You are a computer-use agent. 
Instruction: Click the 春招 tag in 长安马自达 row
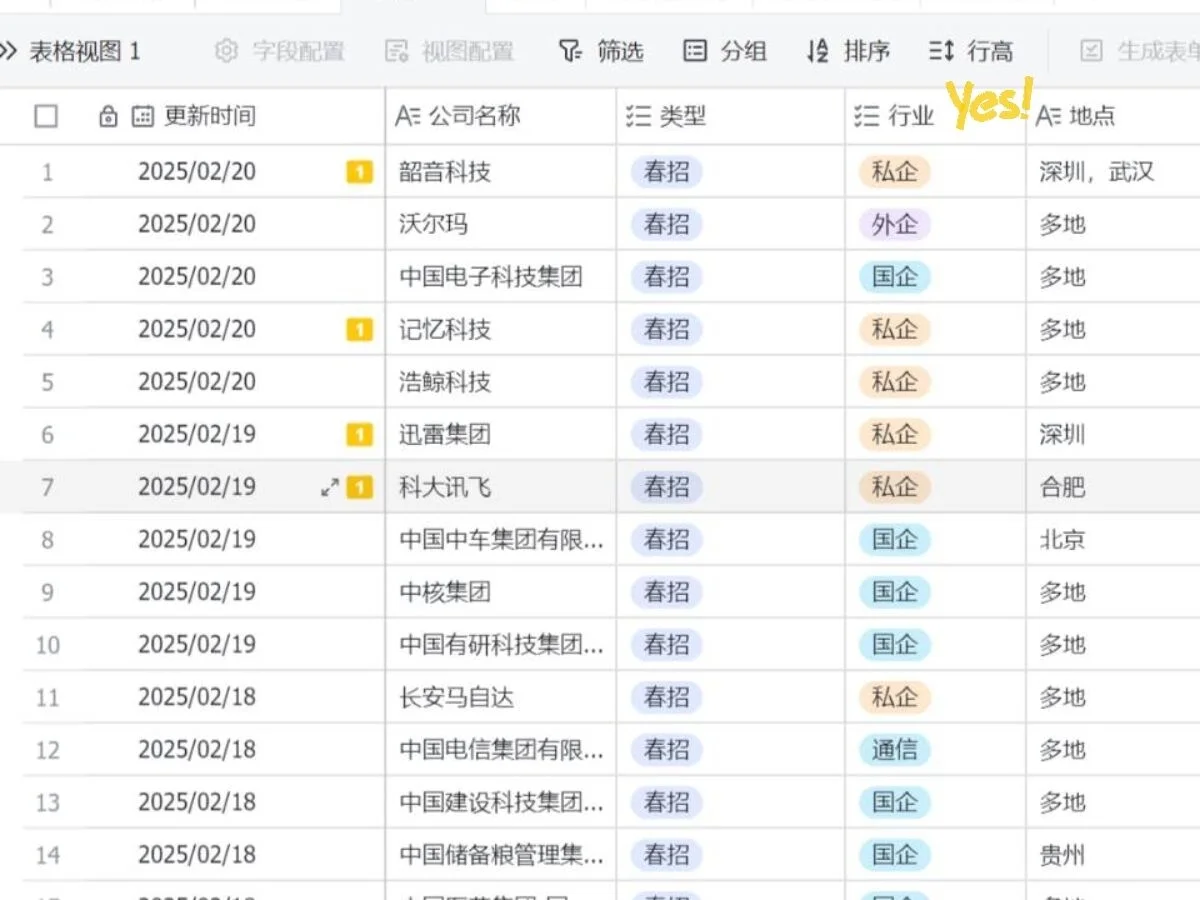coord(666,697)
